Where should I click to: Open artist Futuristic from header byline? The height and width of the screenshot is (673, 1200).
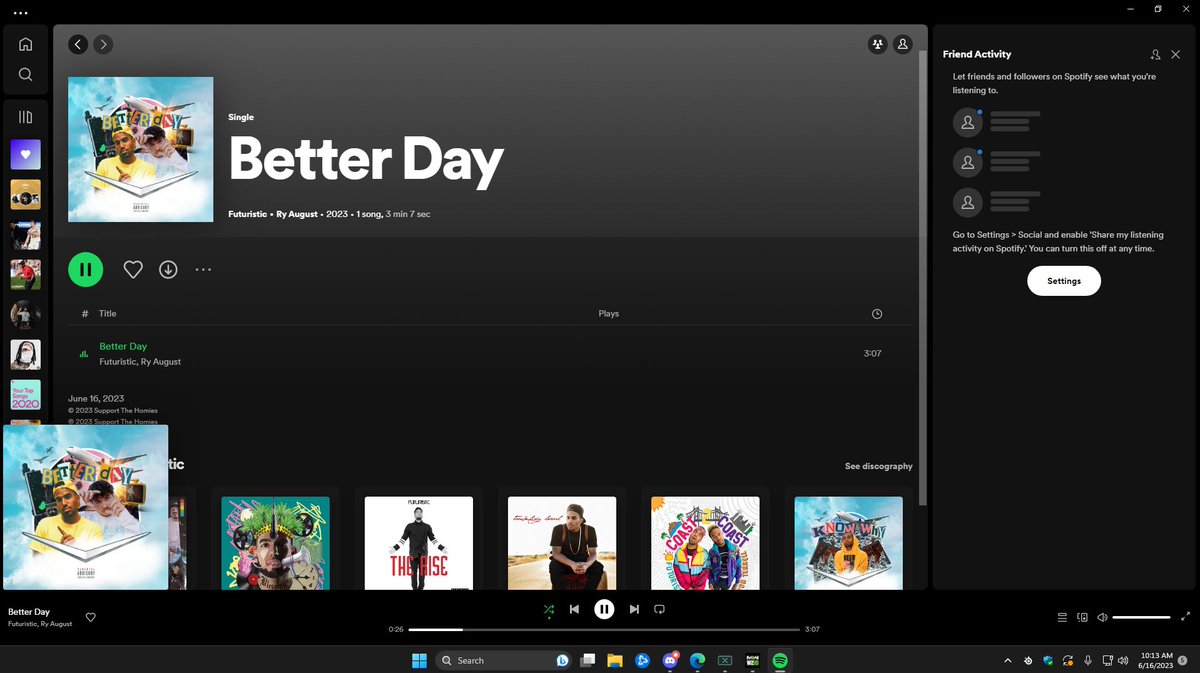(249, 214)
